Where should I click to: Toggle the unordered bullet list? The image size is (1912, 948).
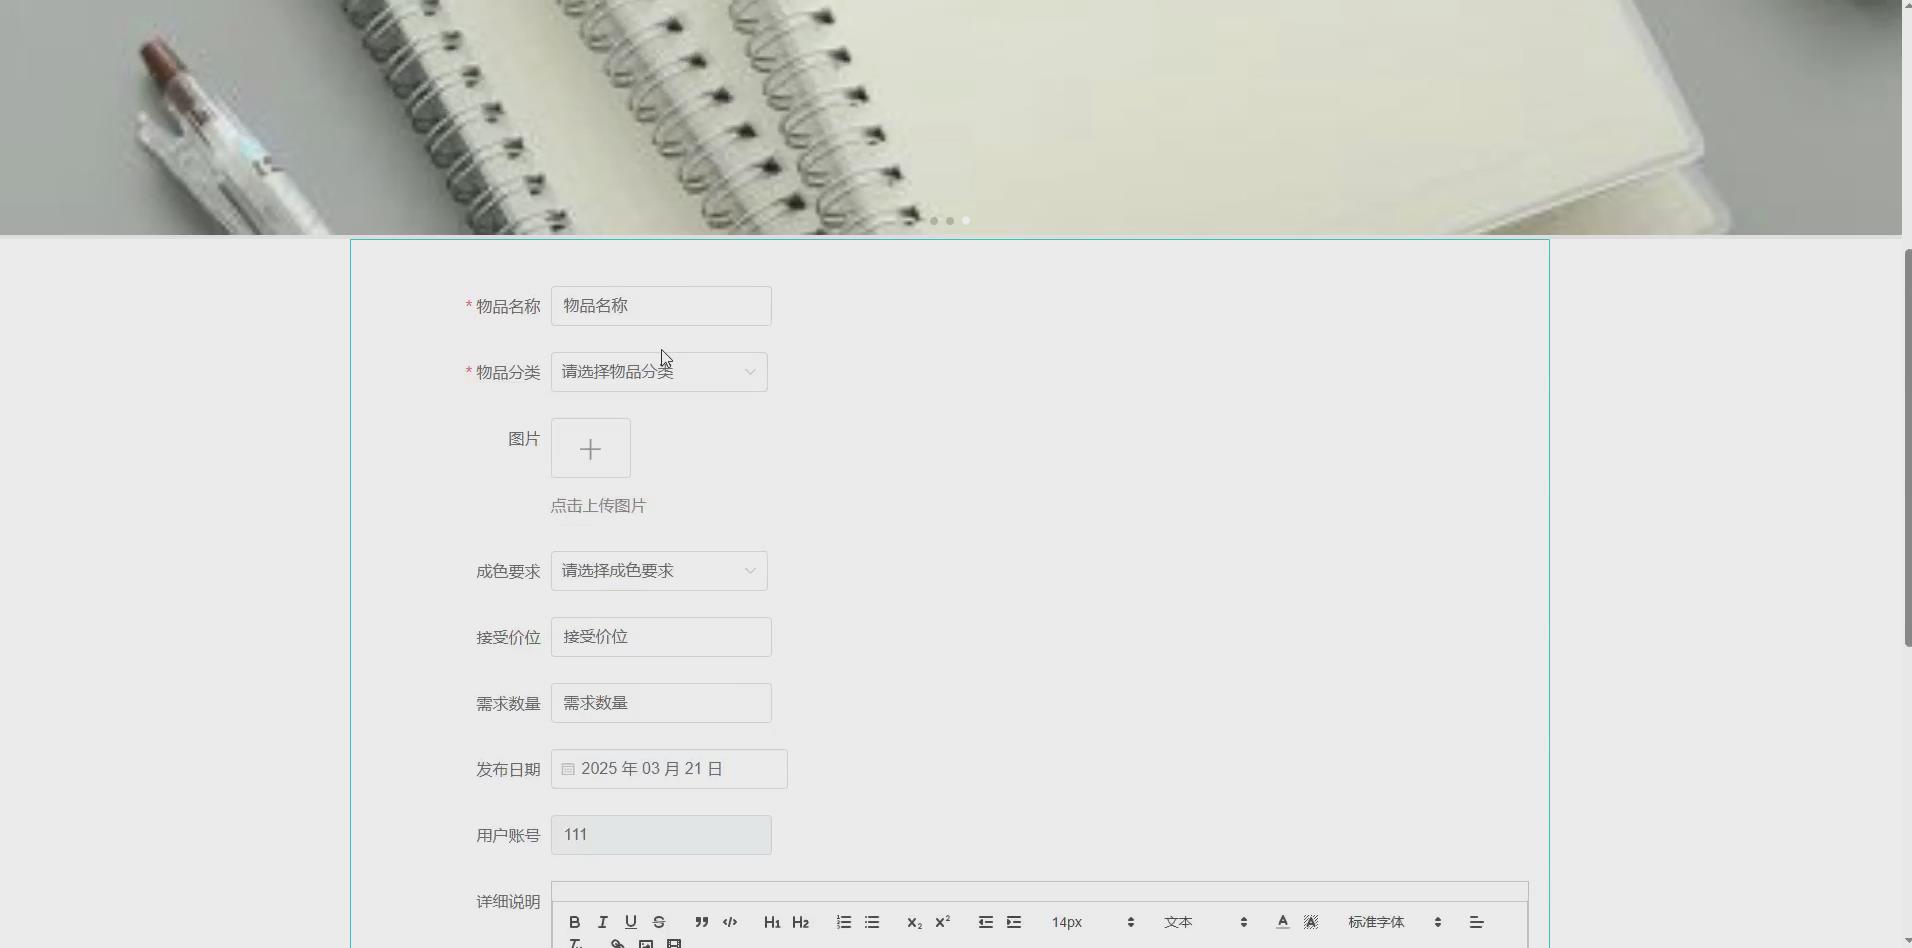tap(873, 922)
